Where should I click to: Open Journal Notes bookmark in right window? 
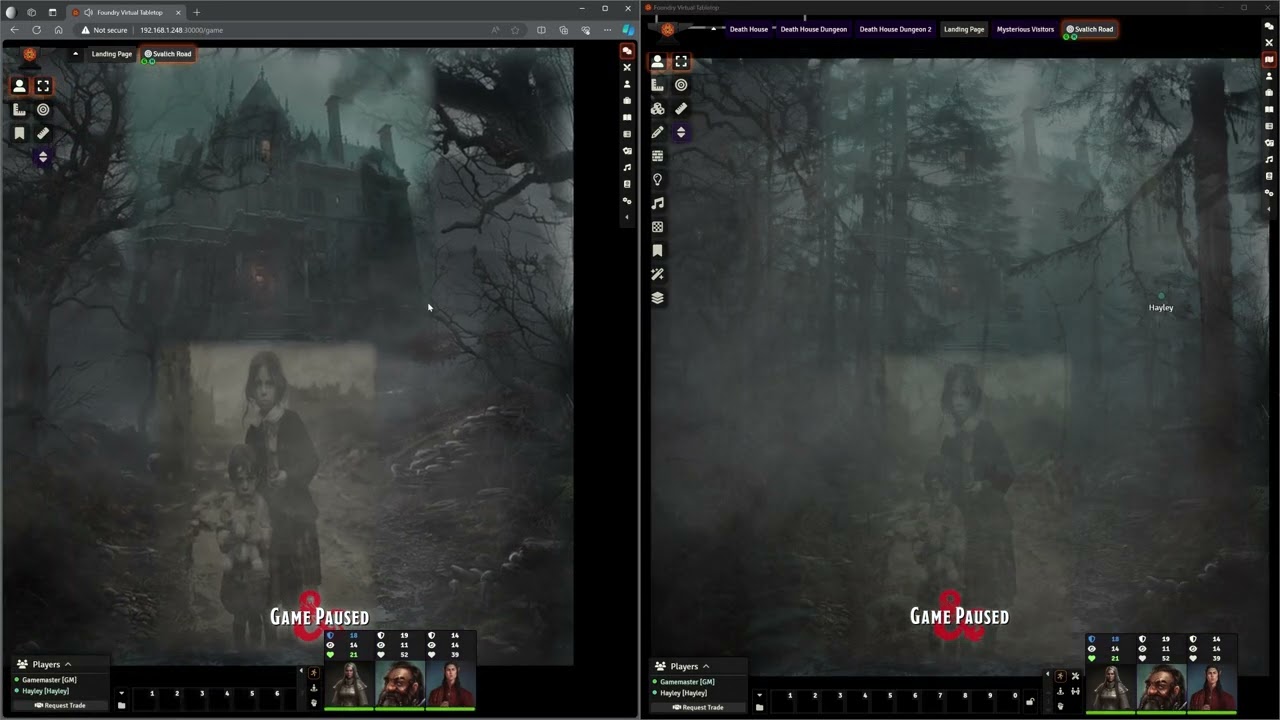coord(657,250)
